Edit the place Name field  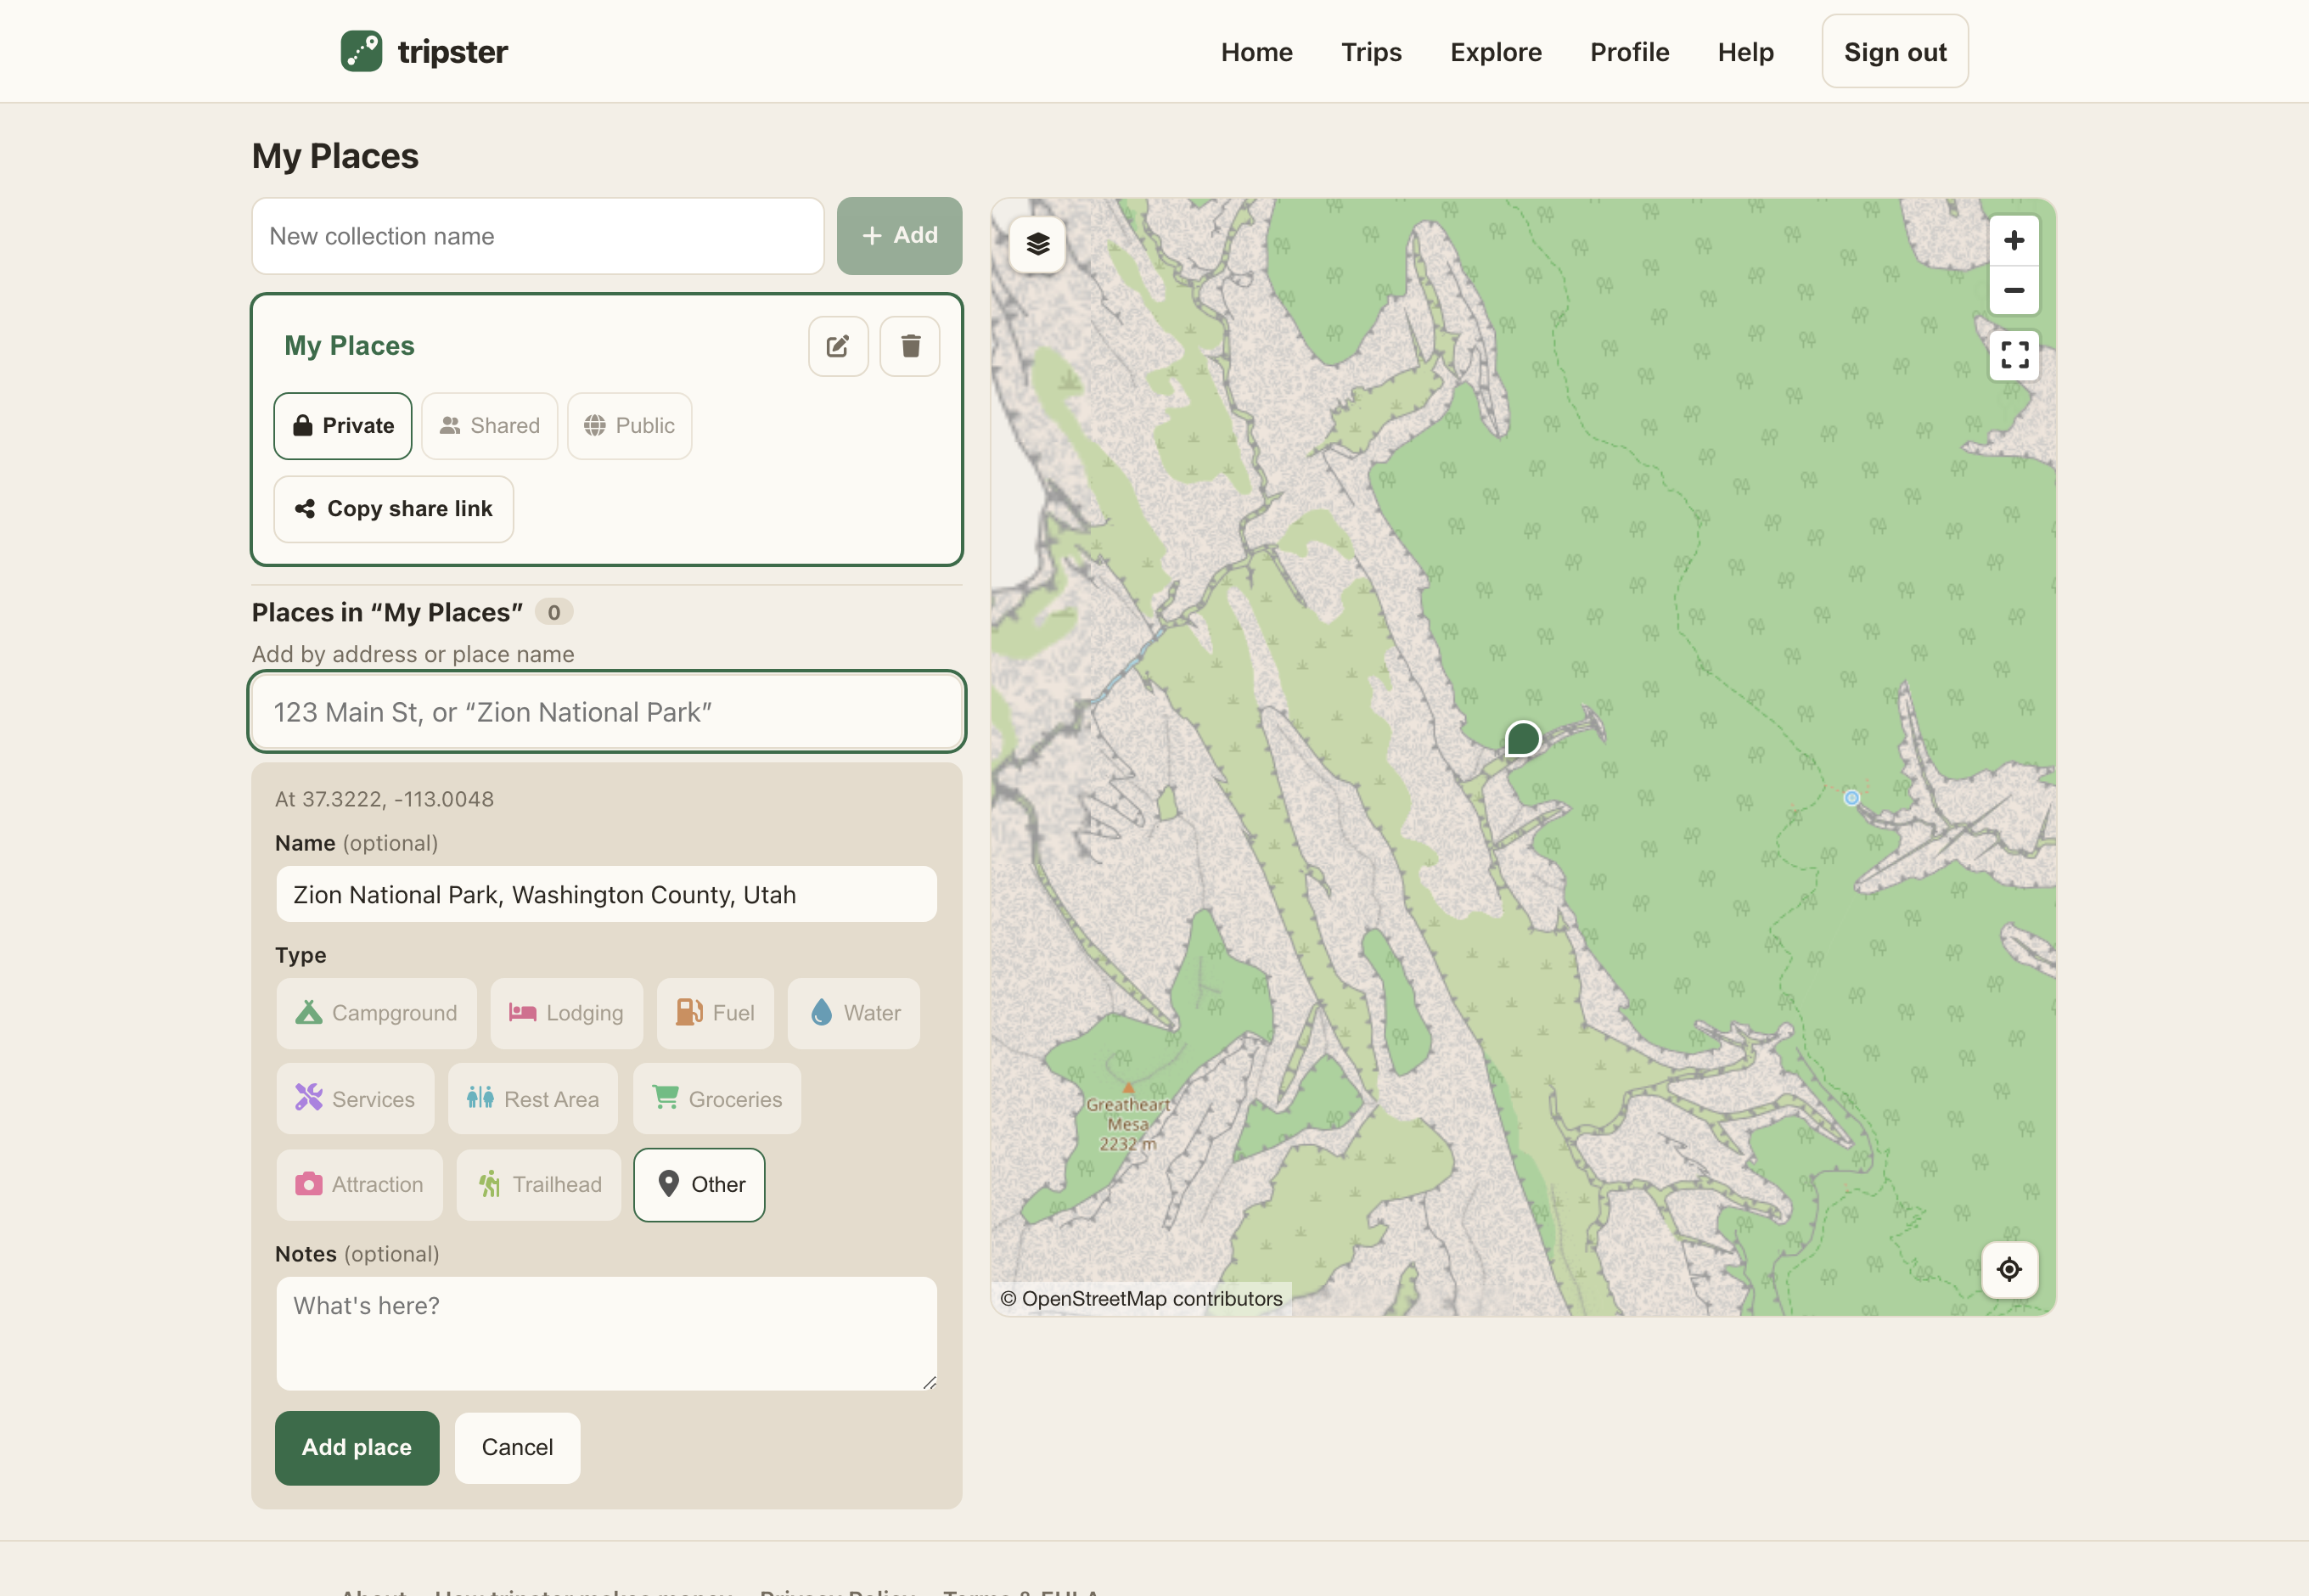[x=607, y=895]
